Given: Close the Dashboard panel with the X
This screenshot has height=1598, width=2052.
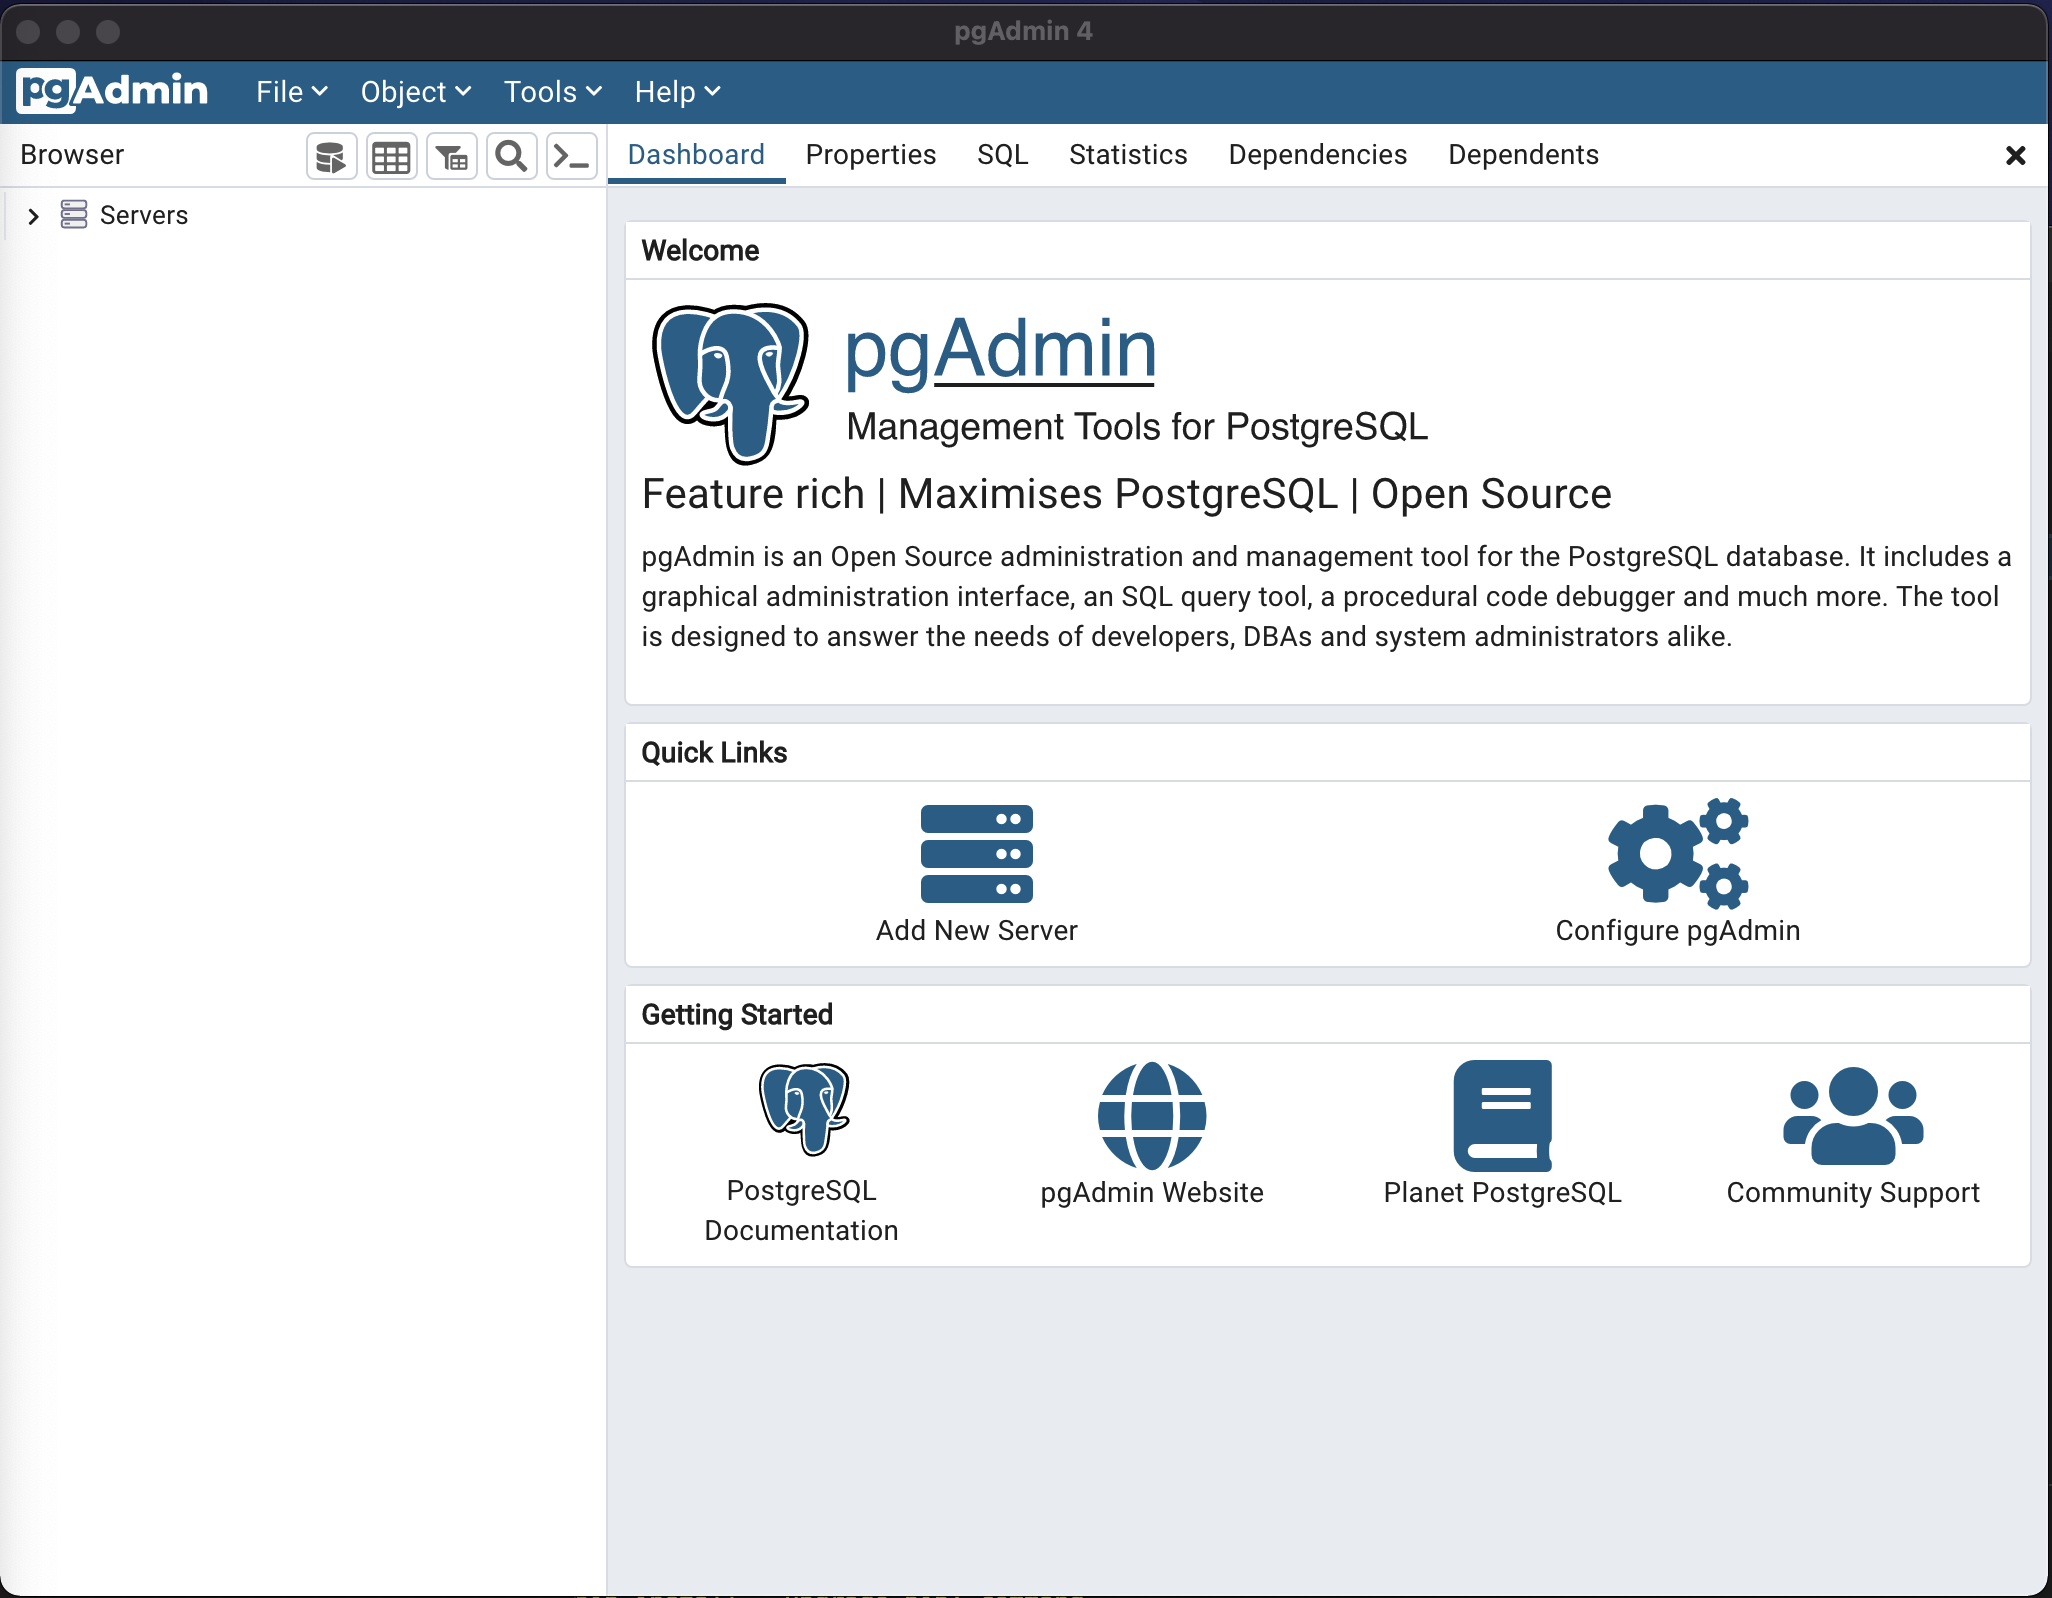Looking at the screenshot, I should pos(2015,156).
